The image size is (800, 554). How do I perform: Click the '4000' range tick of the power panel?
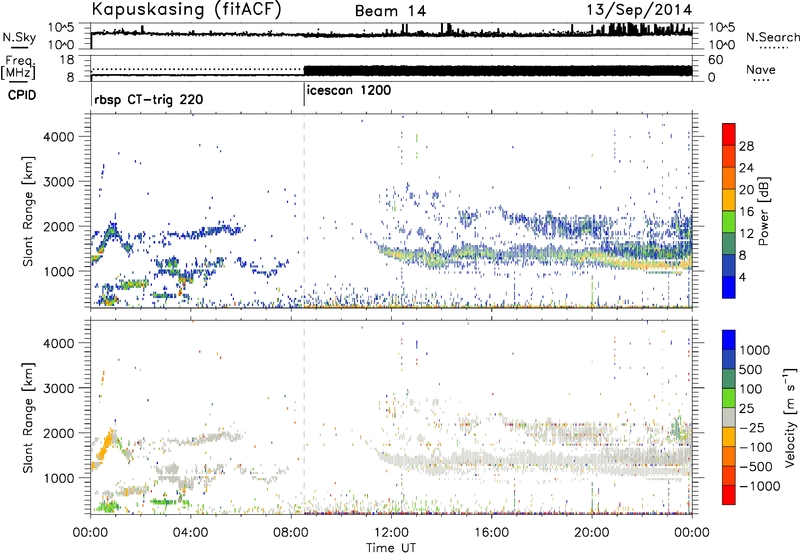(58, 137)
